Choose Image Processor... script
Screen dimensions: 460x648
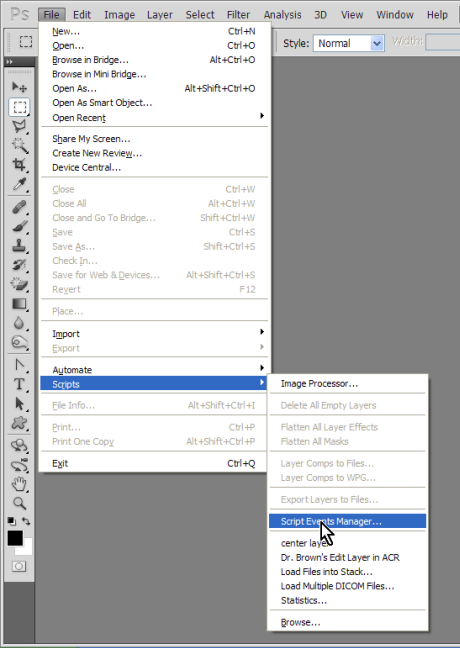point(348,384)
